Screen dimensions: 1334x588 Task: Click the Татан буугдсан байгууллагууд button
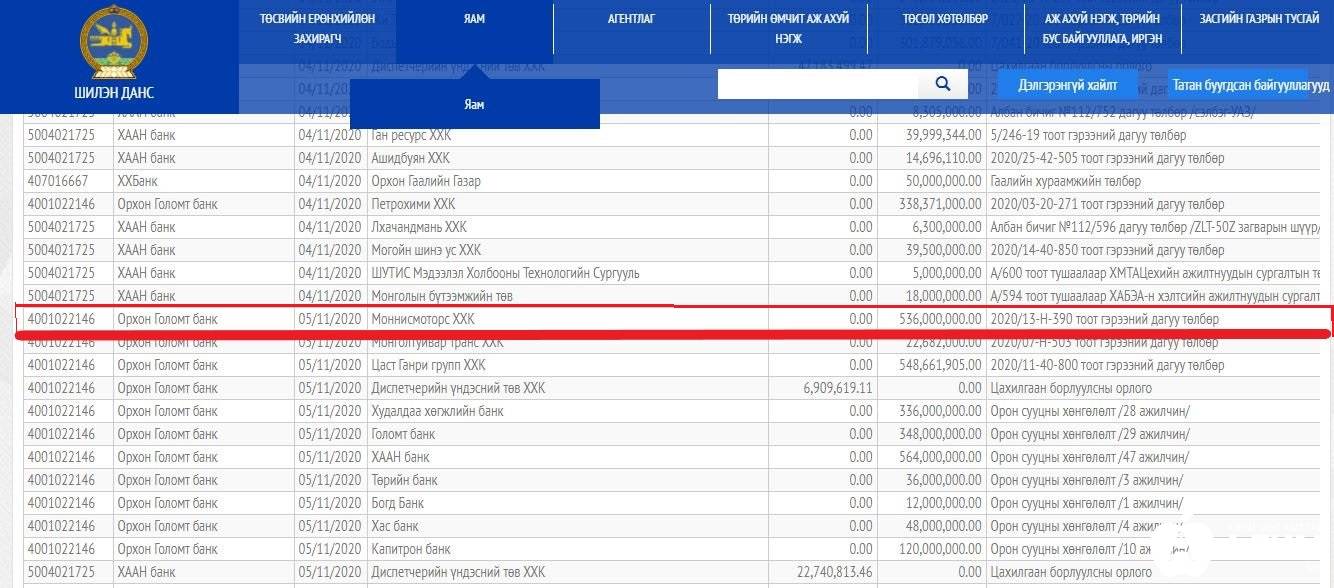[x=1250, y=86]
